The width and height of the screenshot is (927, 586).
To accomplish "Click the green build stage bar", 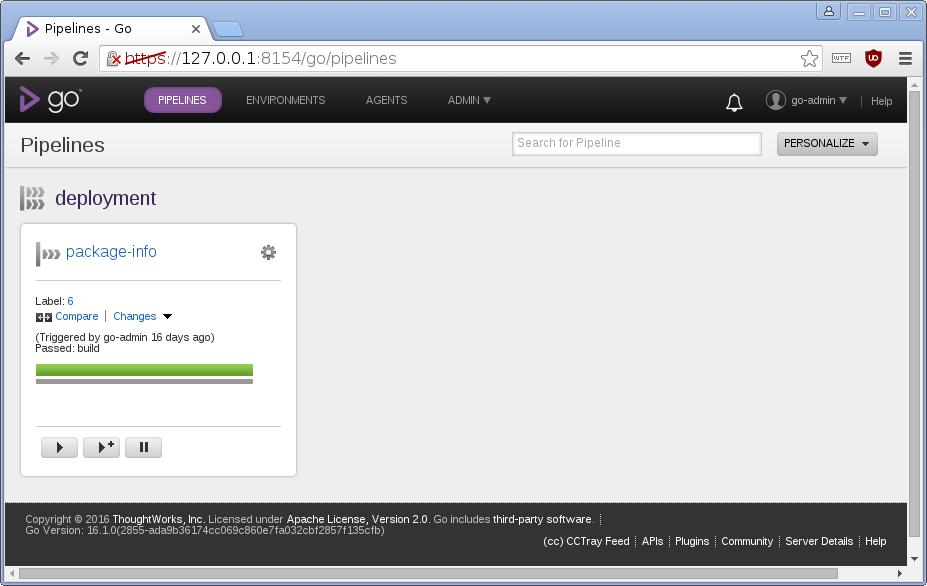I will pyautogui.click(x=144, y=370).
